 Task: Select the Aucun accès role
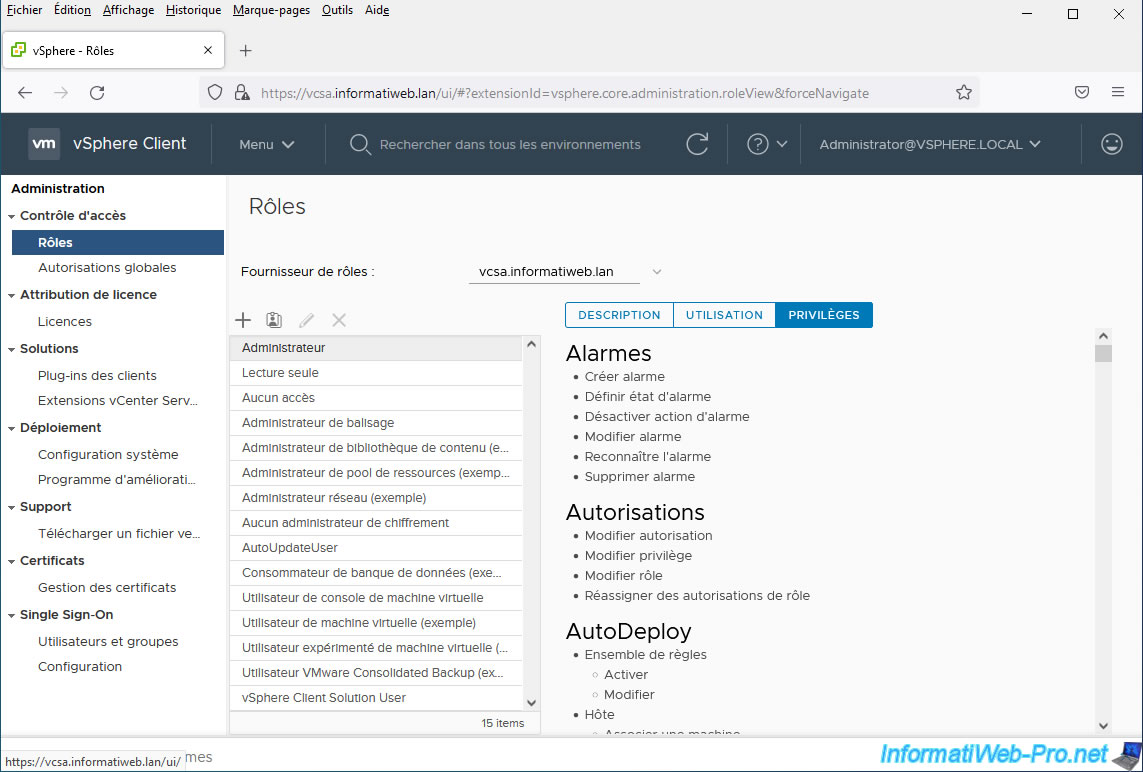(376, 398)
